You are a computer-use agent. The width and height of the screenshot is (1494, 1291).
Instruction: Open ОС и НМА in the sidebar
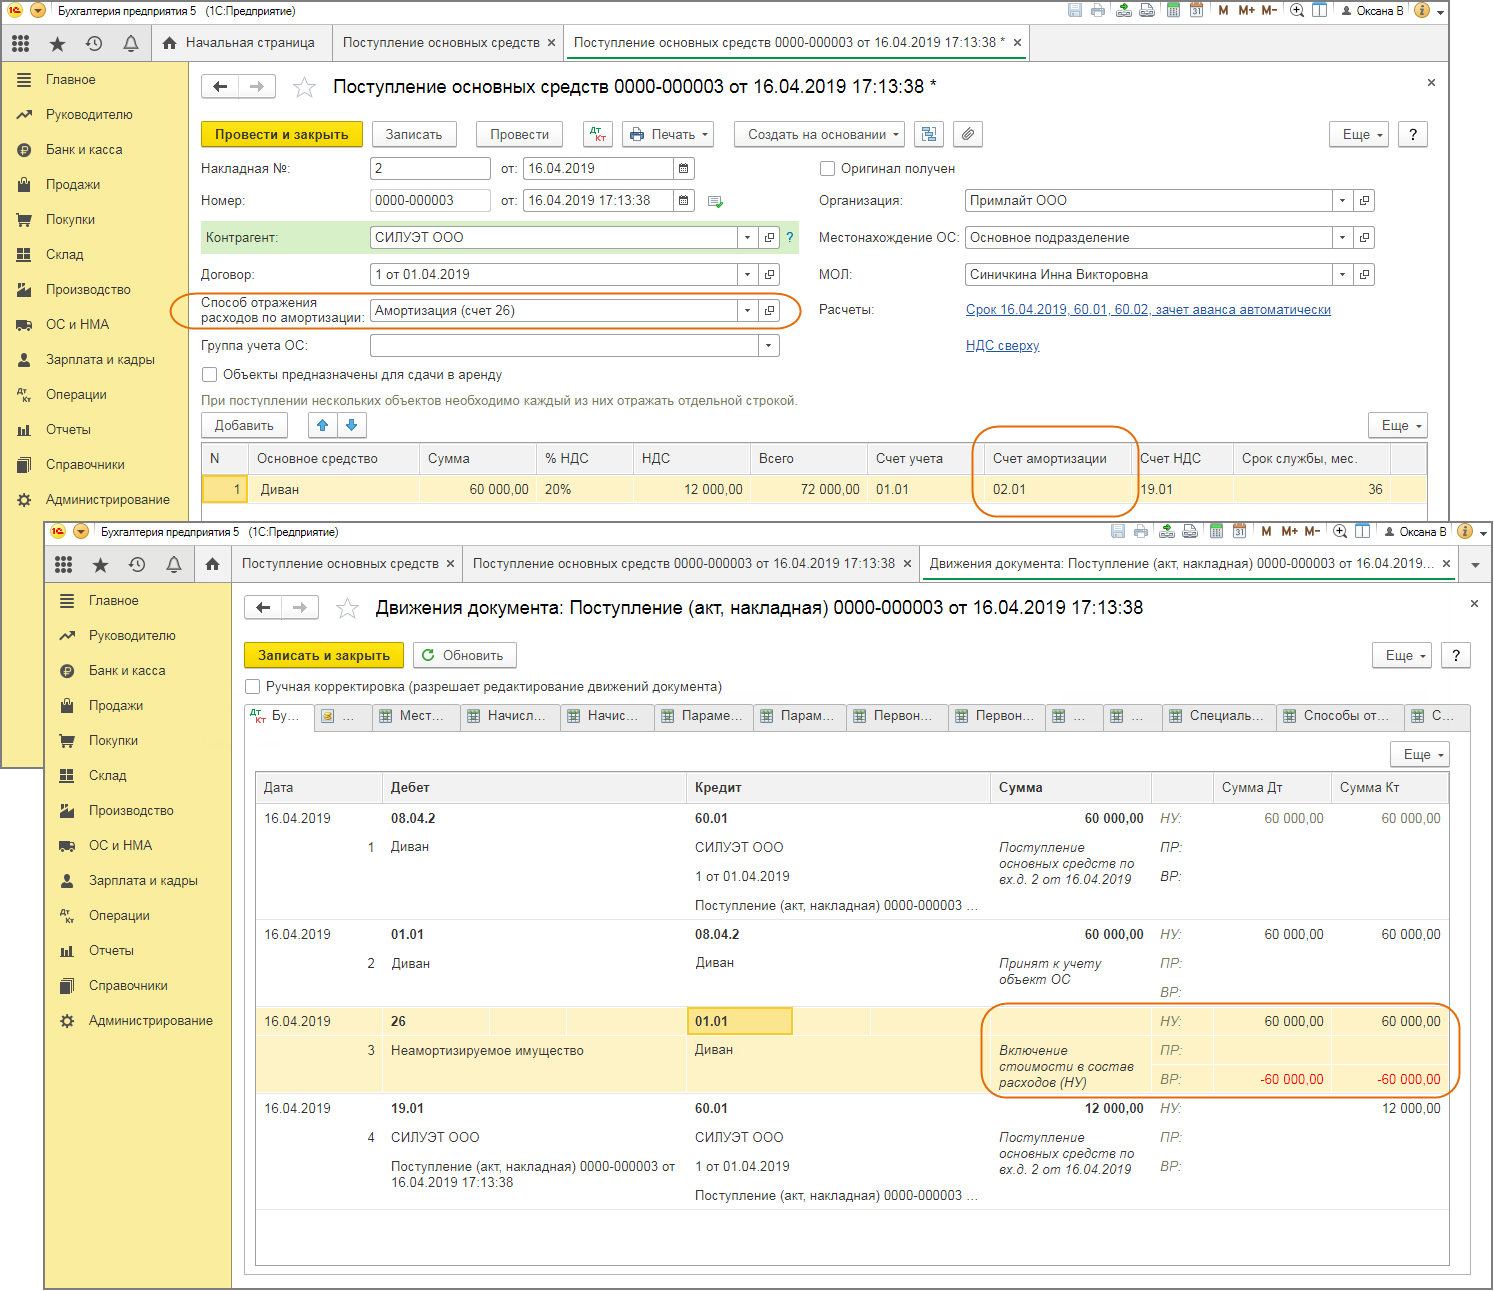[77, 324]
